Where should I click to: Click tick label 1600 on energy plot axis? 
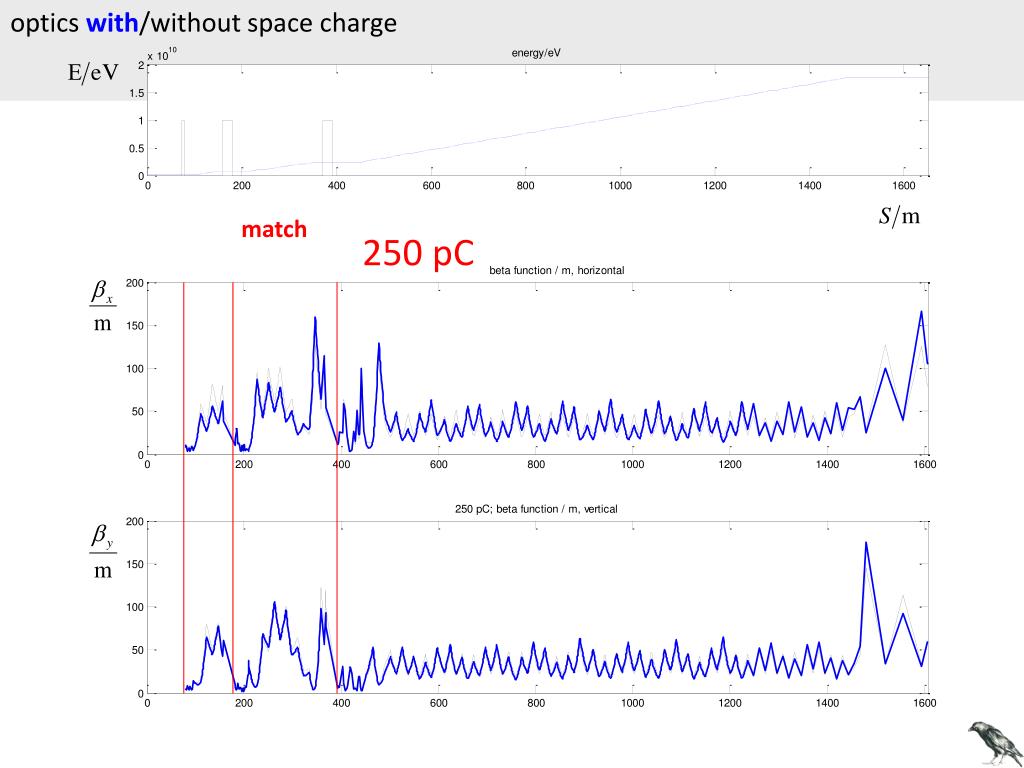click(904, 185)
